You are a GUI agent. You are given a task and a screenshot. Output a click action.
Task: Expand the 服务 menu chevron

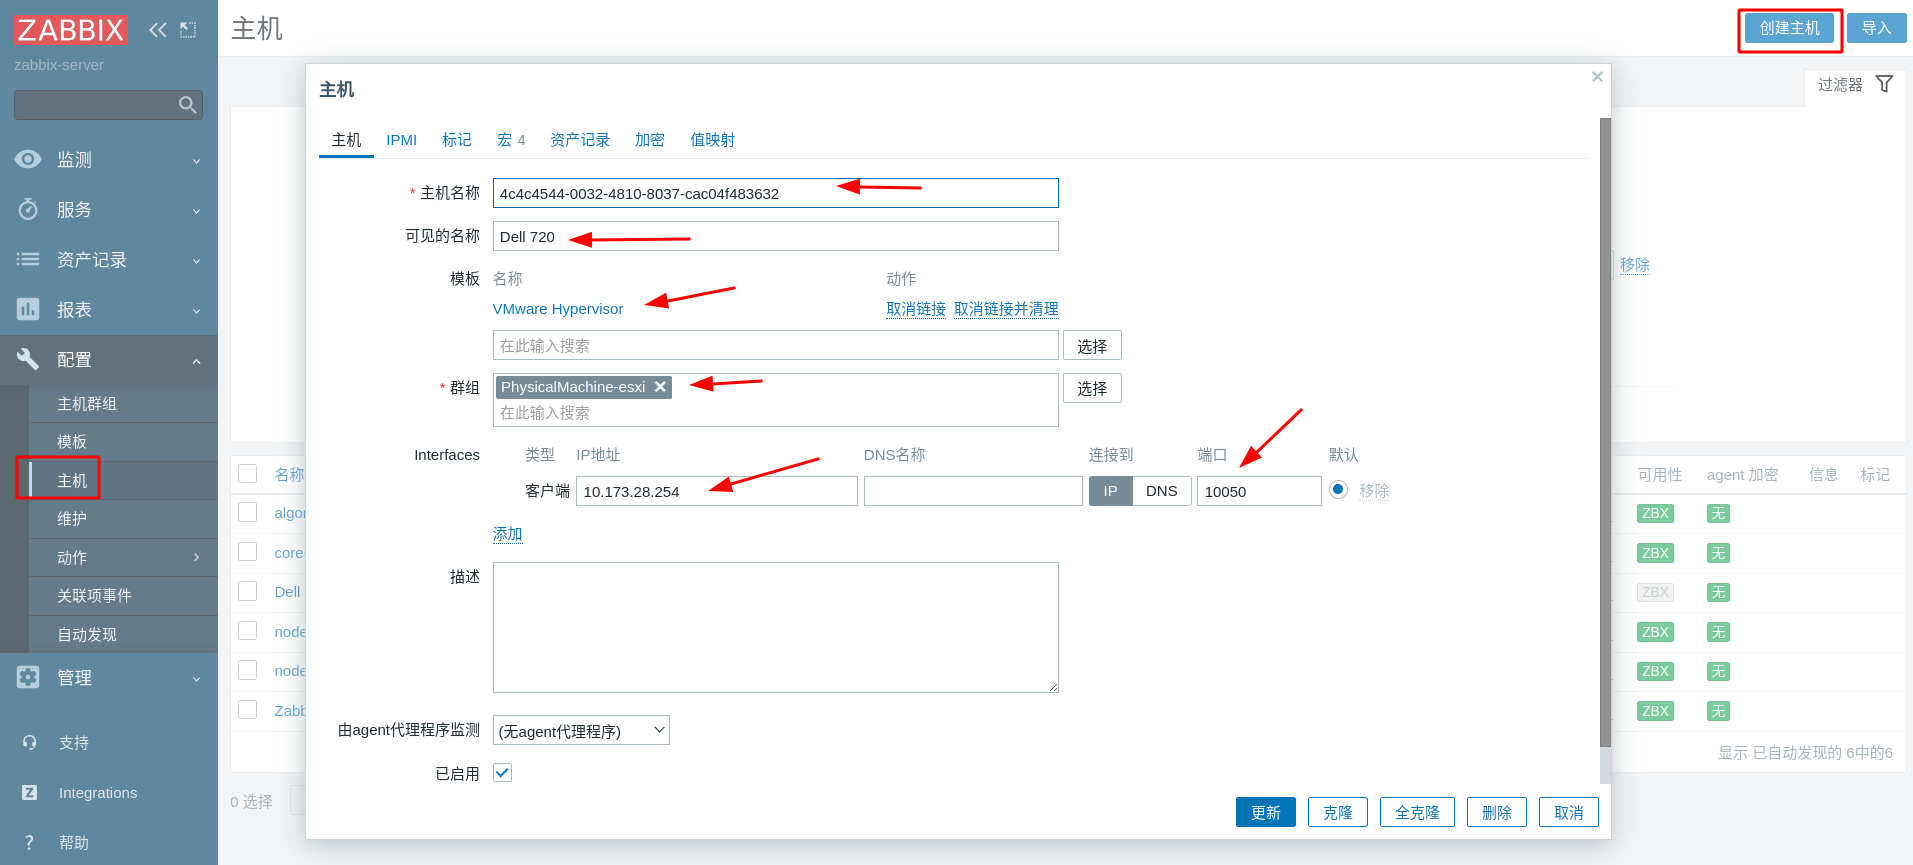(196, 211)
